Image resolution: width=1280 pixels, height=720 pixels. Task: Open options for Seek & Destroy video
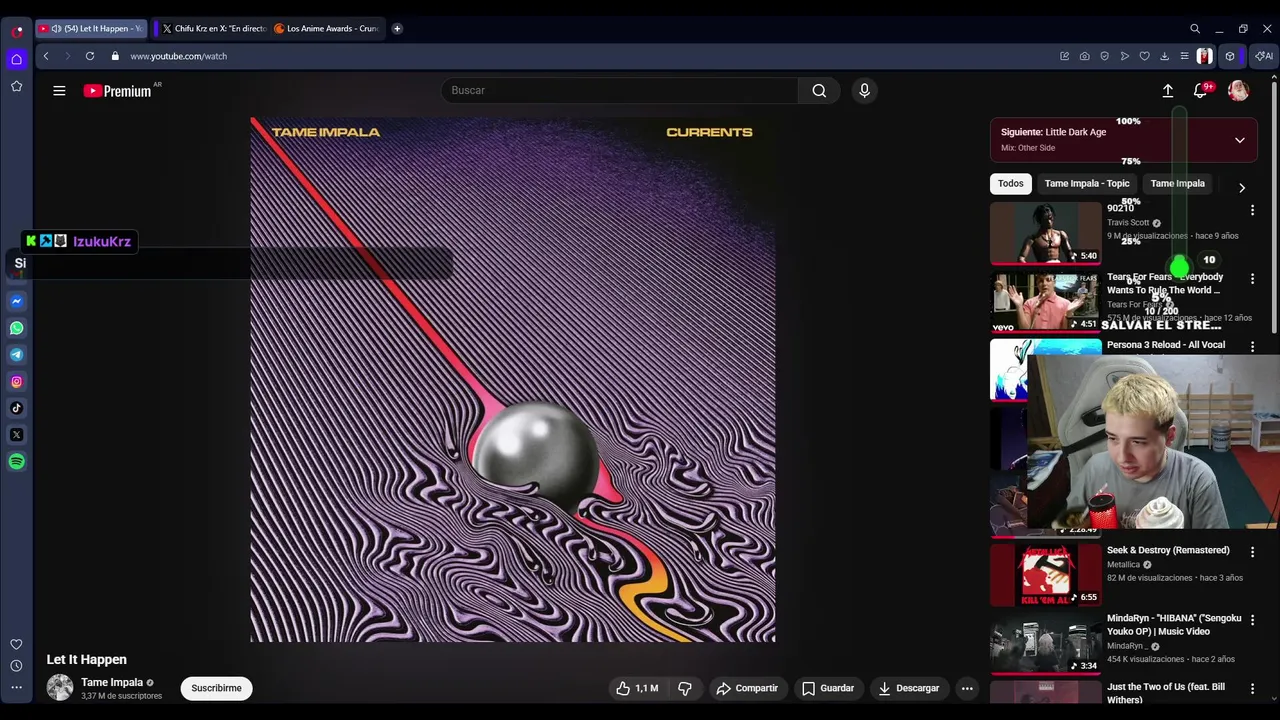(x=1252, y=552)
